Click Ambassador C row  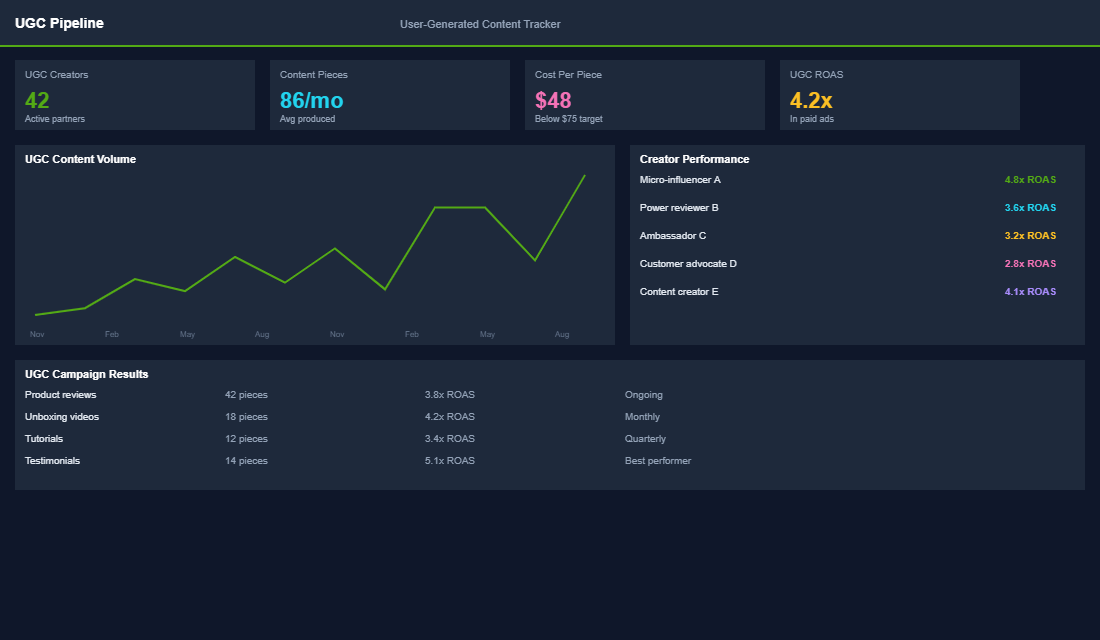pos(673,236)
